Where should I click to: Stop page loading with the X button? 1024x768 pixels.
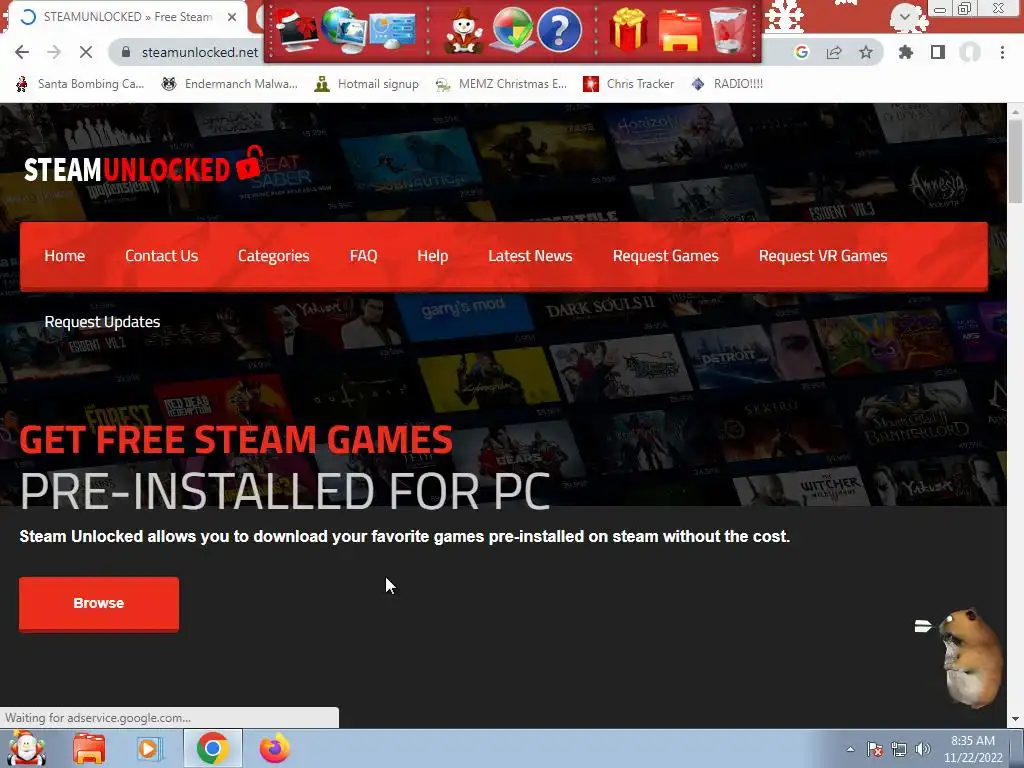(x=86, y=52)
